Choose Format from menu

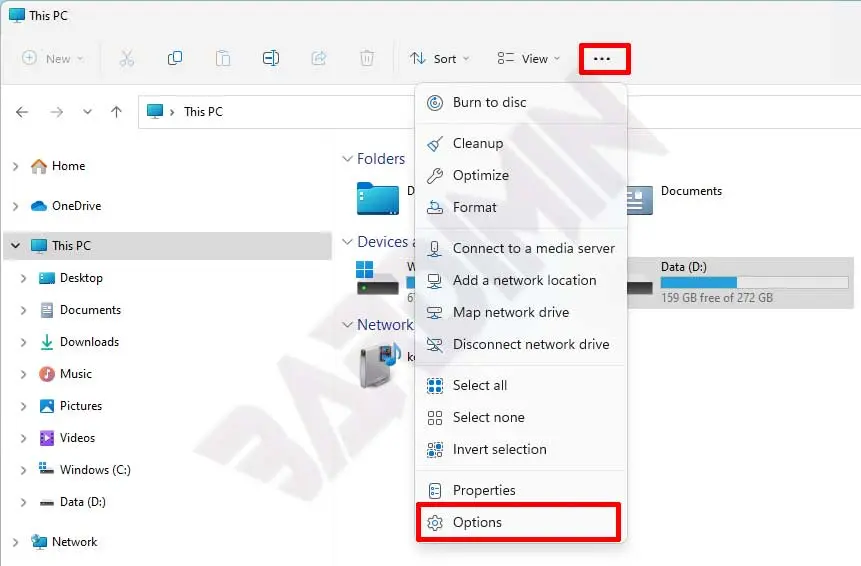click(521, 208)
